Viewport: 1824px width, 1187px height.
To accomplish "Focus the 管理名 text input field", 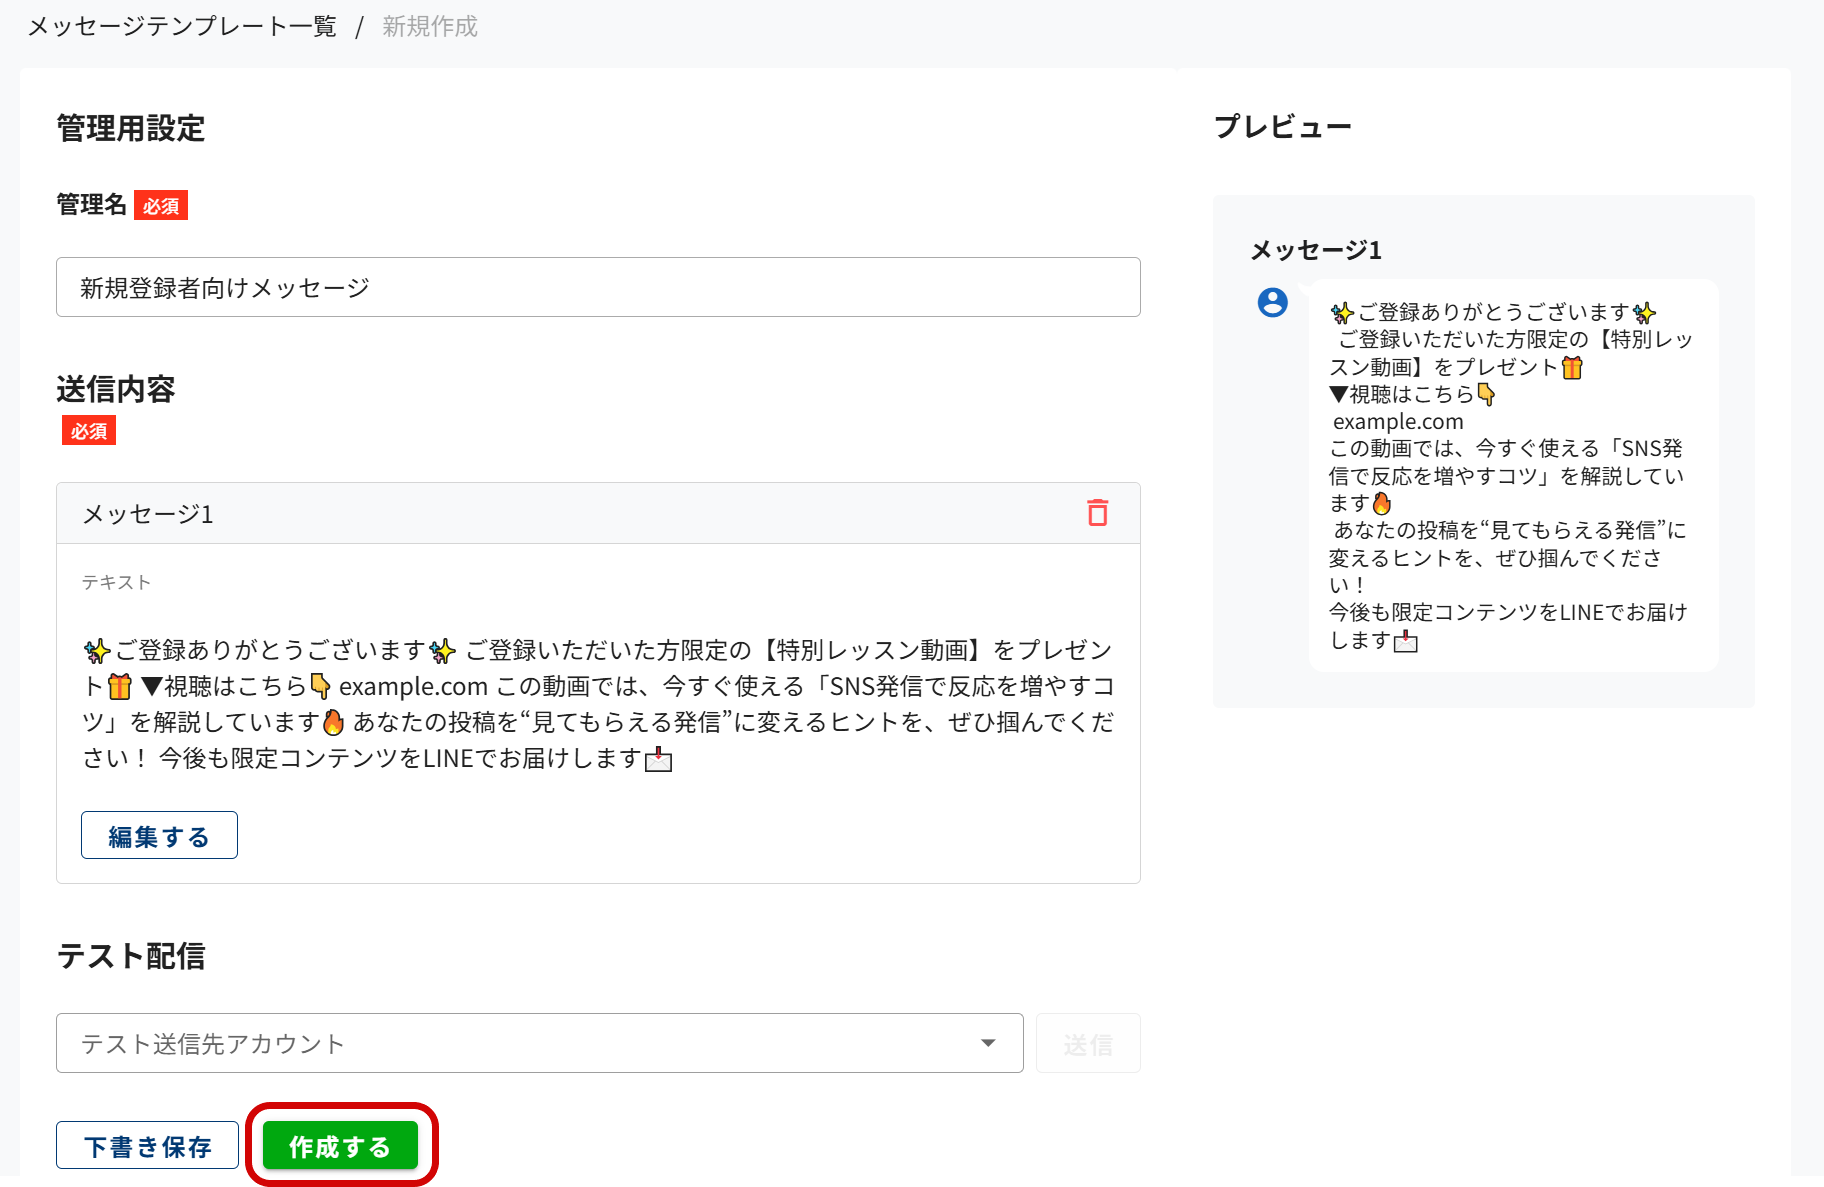I will [598, 288].
